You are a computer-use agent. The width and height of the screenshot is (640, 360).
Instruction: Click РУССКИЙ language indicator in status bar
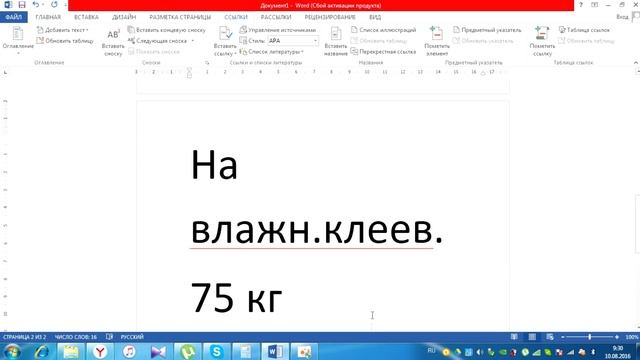132,337
